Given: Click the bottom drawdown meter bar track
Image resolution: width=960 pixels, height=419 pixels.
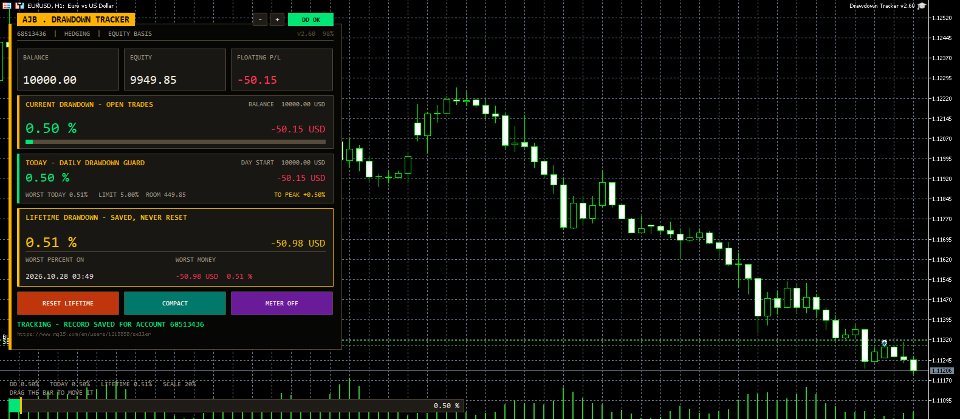Looking at the screenshot, I should [236, 406].
